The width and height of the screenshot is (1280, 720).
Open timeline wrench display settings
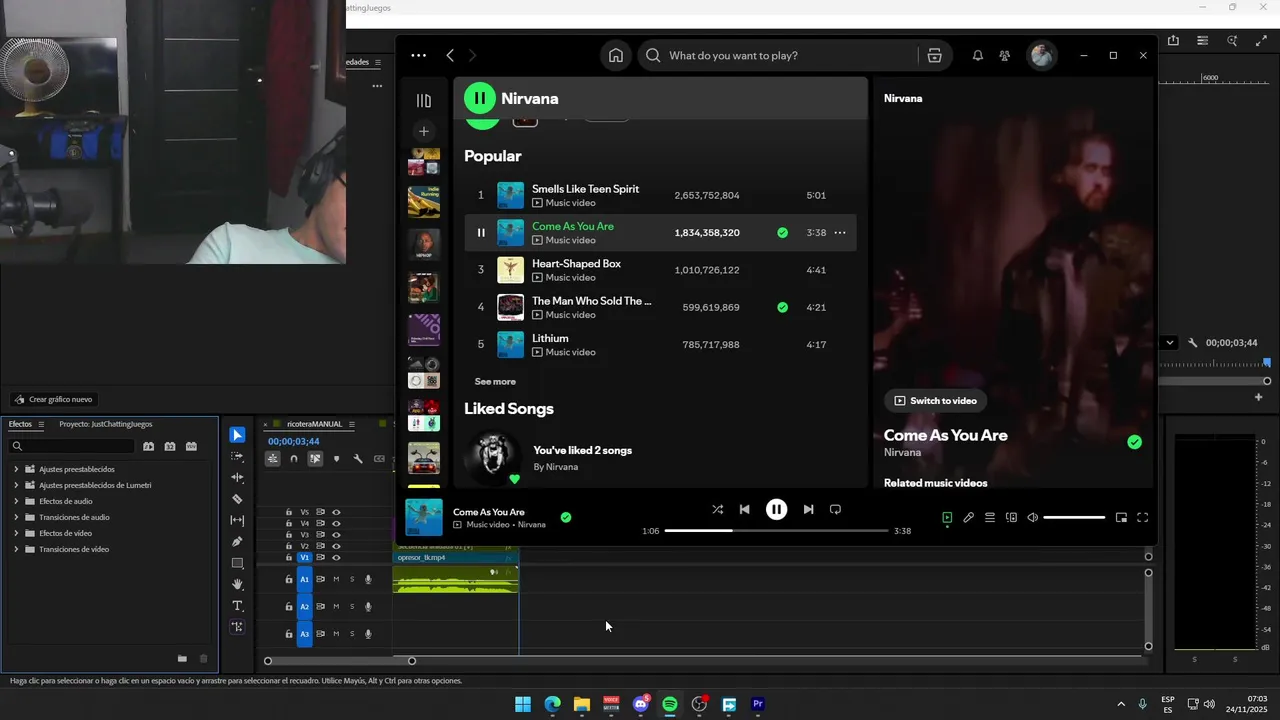pyautogui.click(x=357, y=459)
